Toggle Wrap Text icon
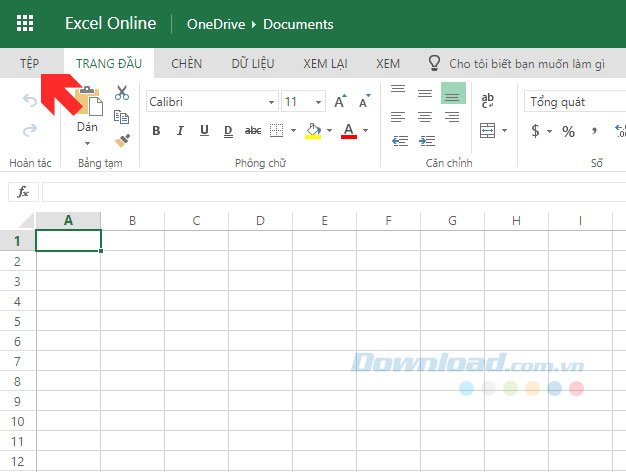626x472 pixels. click(x=487, y=100)
